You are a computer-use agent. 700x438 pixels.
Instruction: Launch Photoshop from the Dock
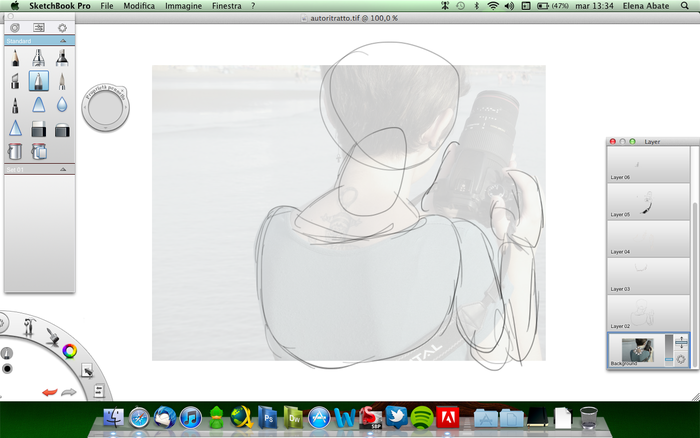point(267,417)
